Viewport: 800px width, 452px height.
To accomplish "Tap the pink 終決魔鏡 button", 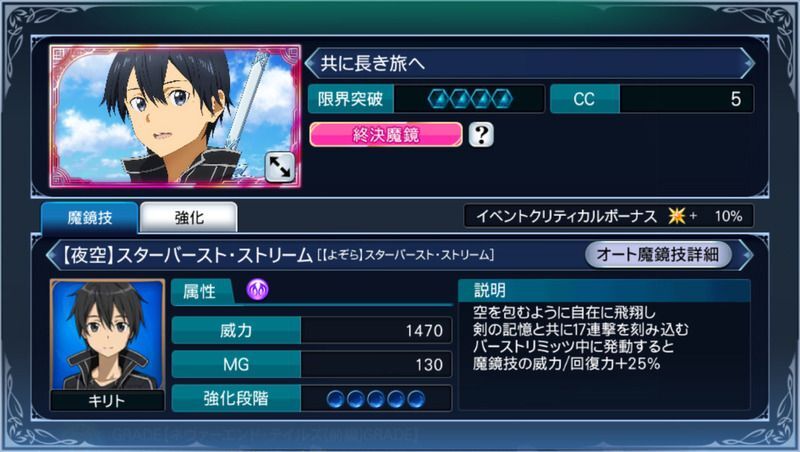I will click(386, 135).
